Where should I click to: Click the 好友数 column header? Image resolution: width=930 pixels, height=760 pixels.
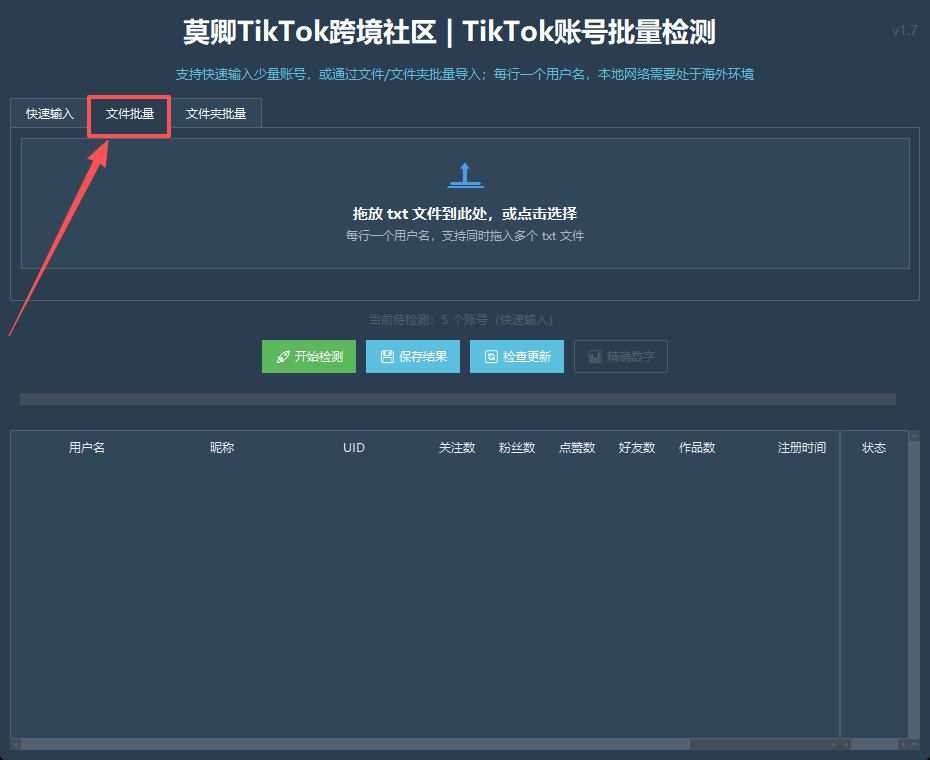[636, 448]
